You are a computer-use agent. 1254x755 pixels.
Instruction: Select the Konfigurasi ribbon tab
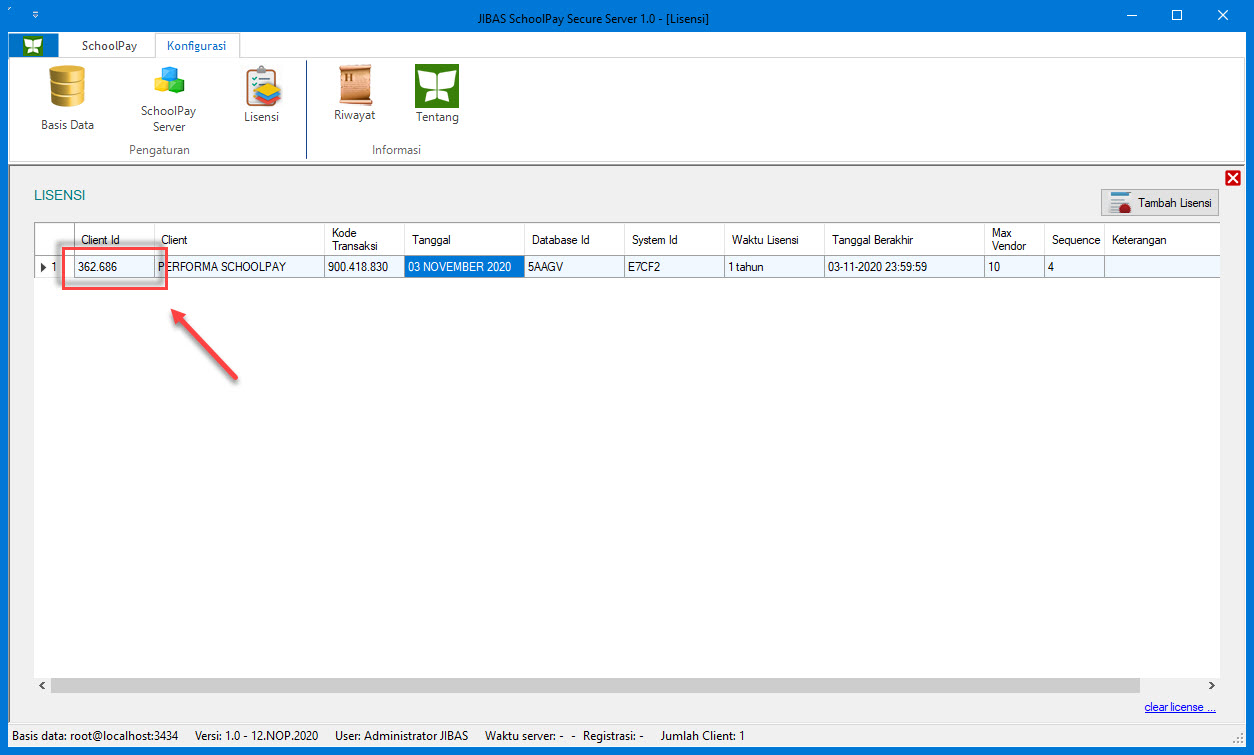[x=196, y=46]
